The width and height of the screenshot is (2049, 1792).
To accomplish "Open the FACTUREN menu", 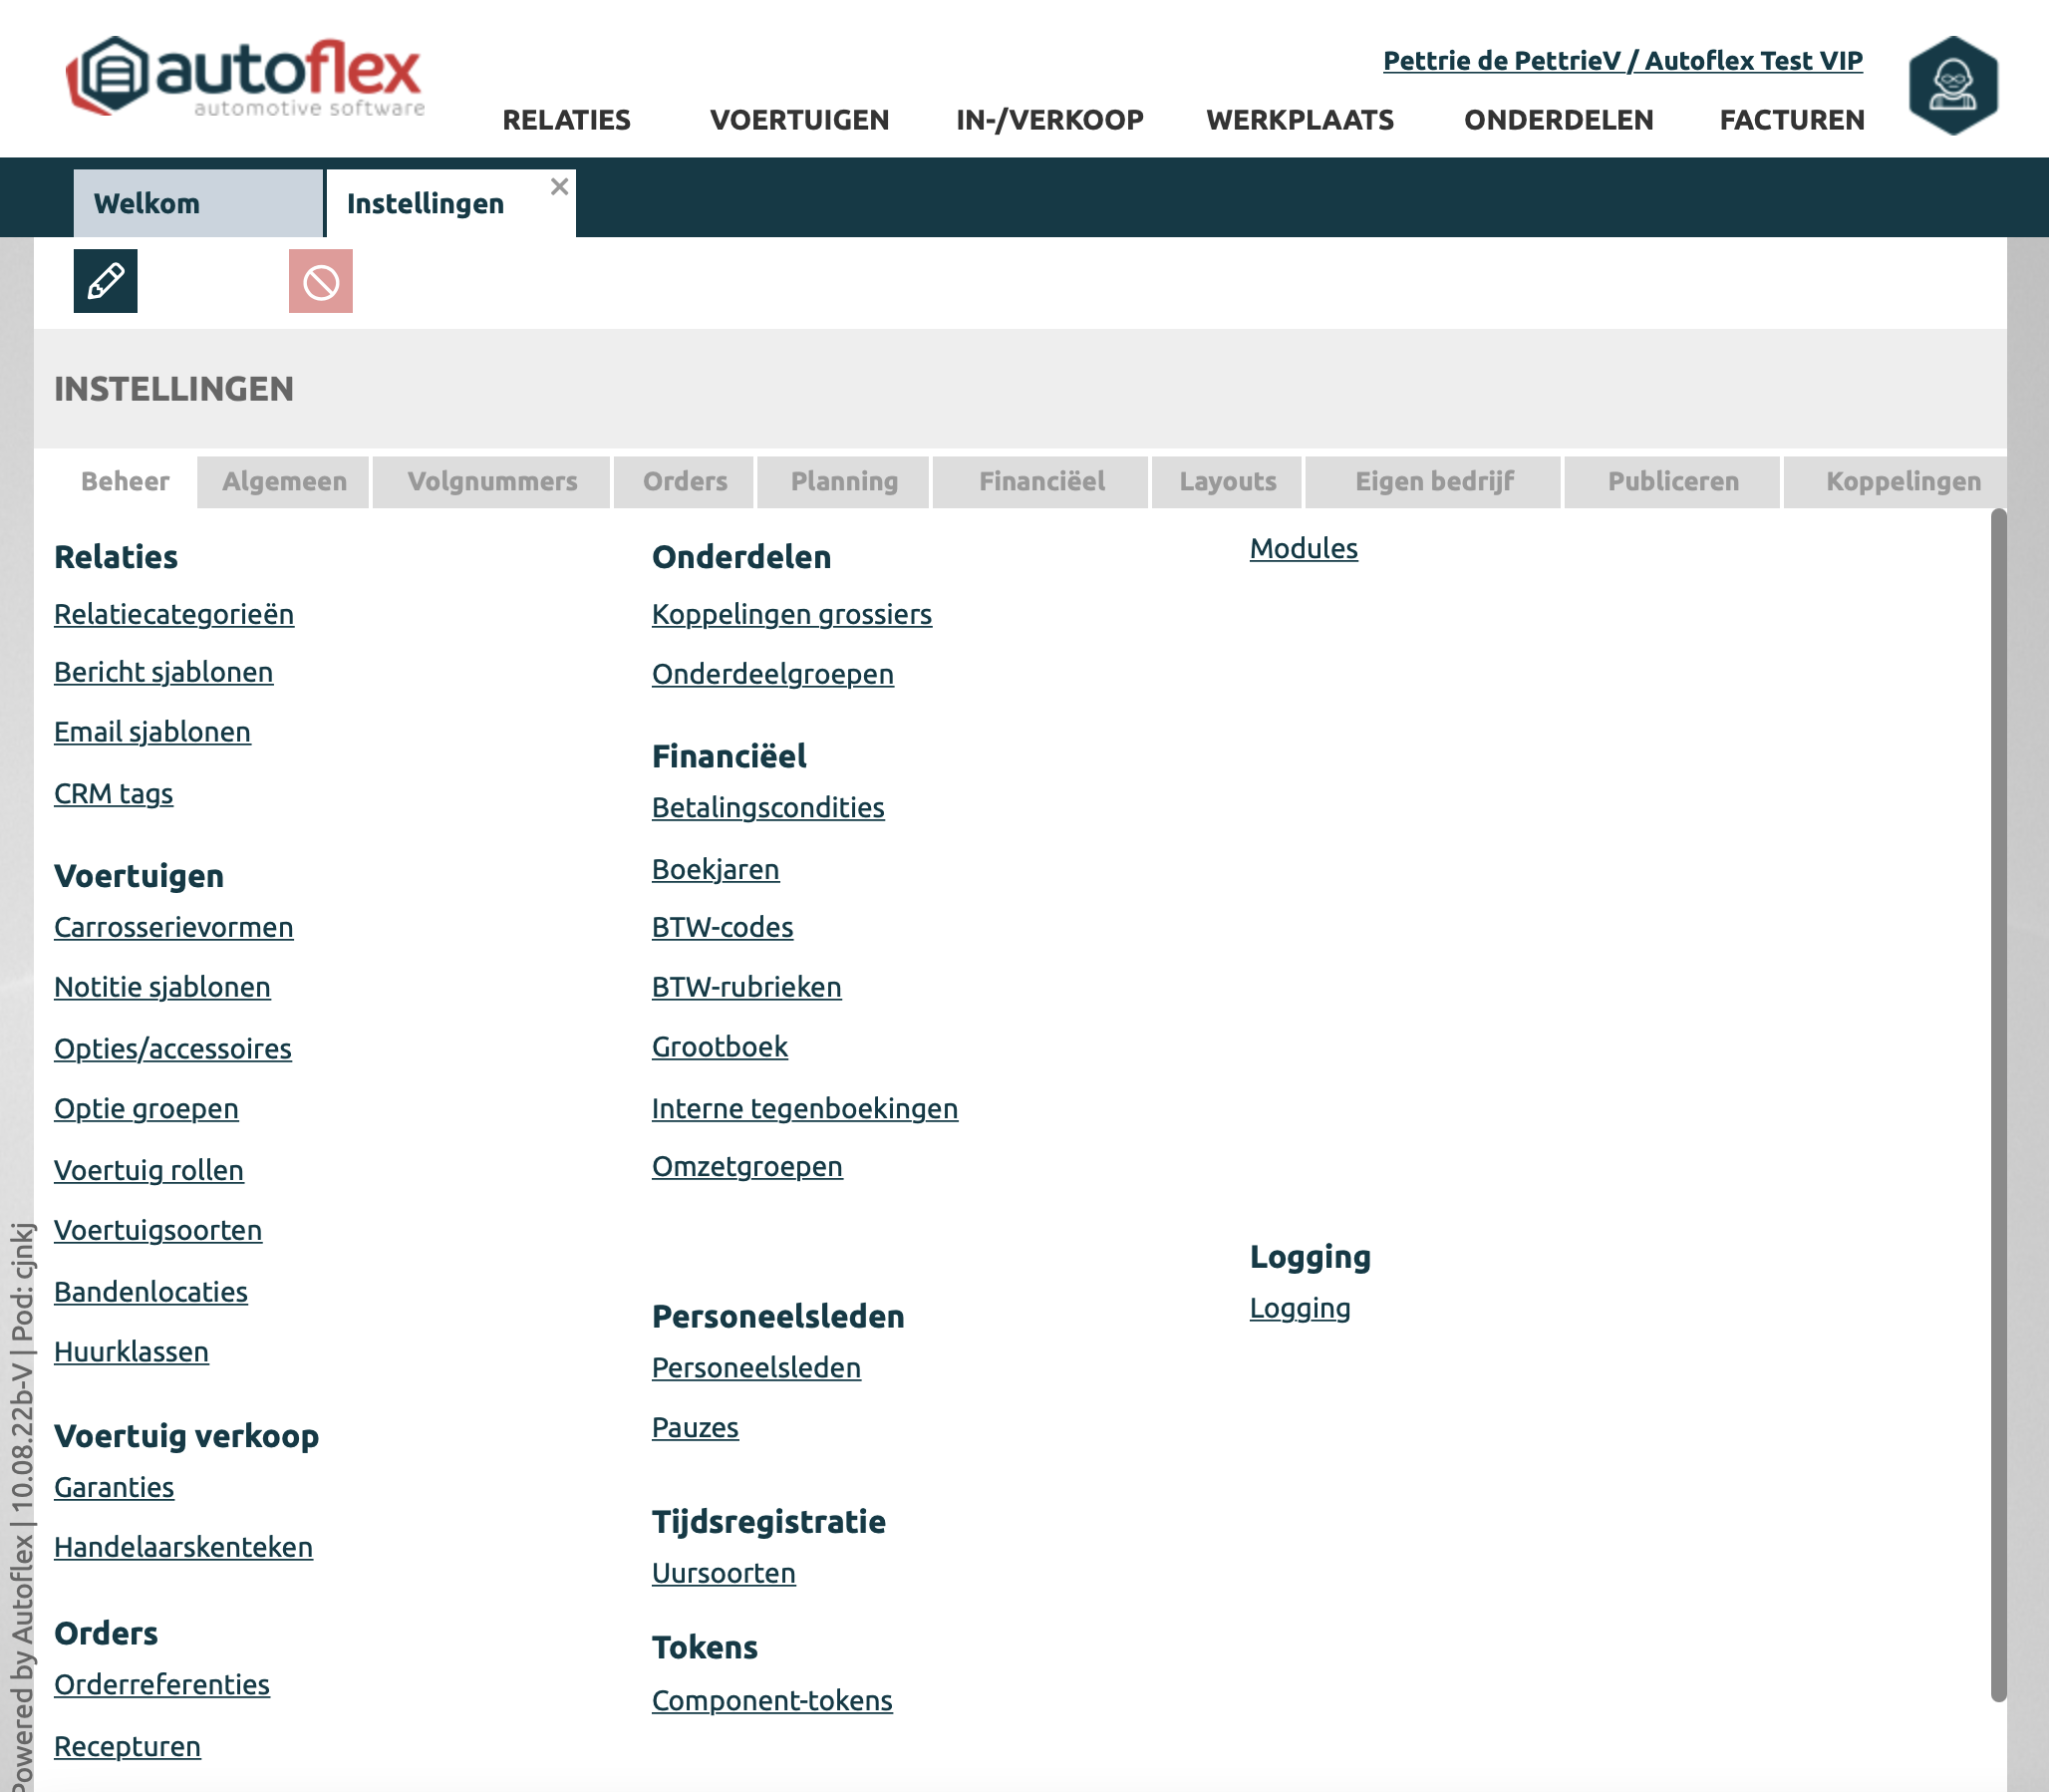I will (1791, 120).
